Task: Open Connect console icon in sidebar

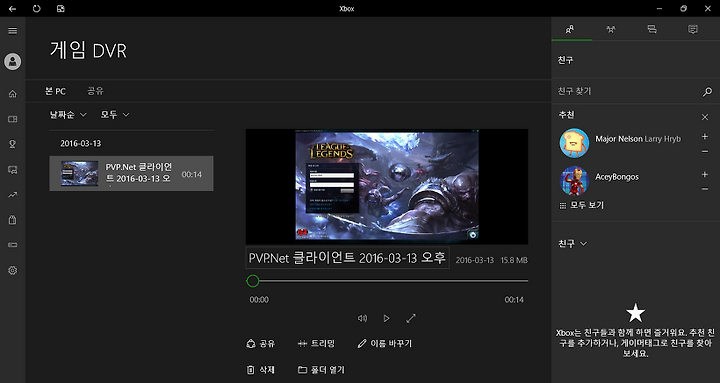Action: tap(13, 245)
